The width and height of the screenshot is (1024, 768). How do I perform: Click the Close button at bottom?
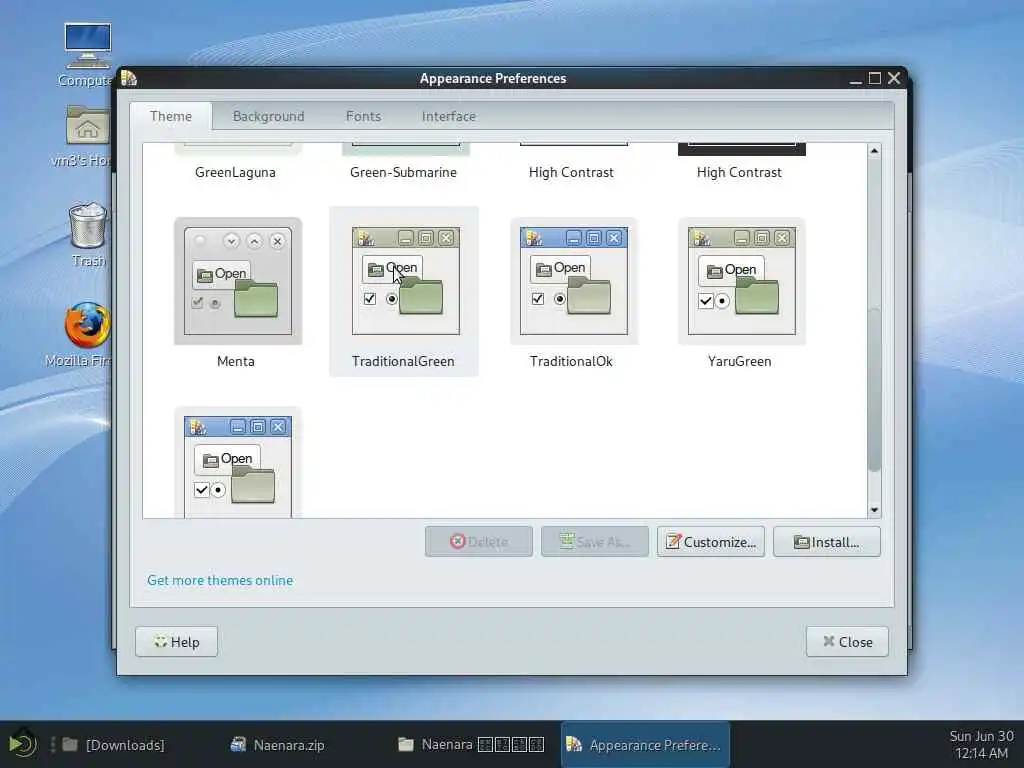point(847,642)
